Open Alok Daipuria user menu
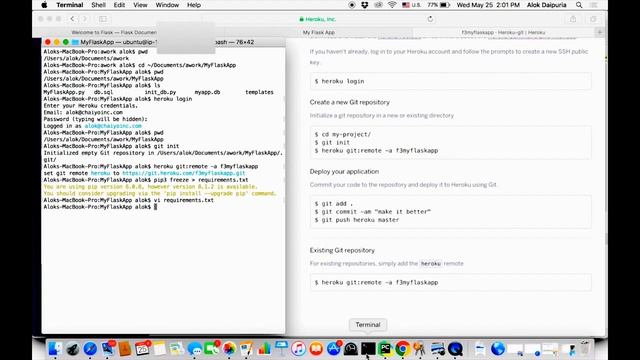 click(547, 5)
